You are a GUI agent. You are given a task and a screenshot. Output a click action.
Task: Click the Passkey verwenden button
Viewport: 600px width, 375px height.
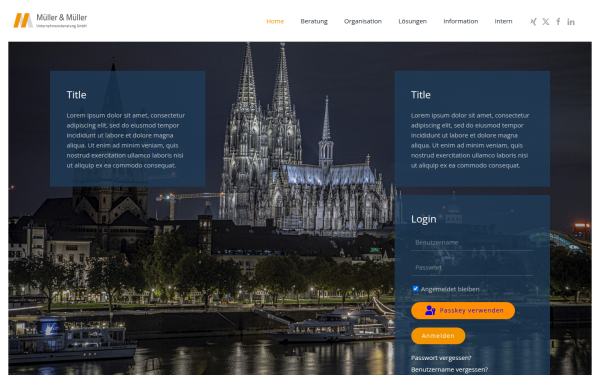[x=463, y=310]
